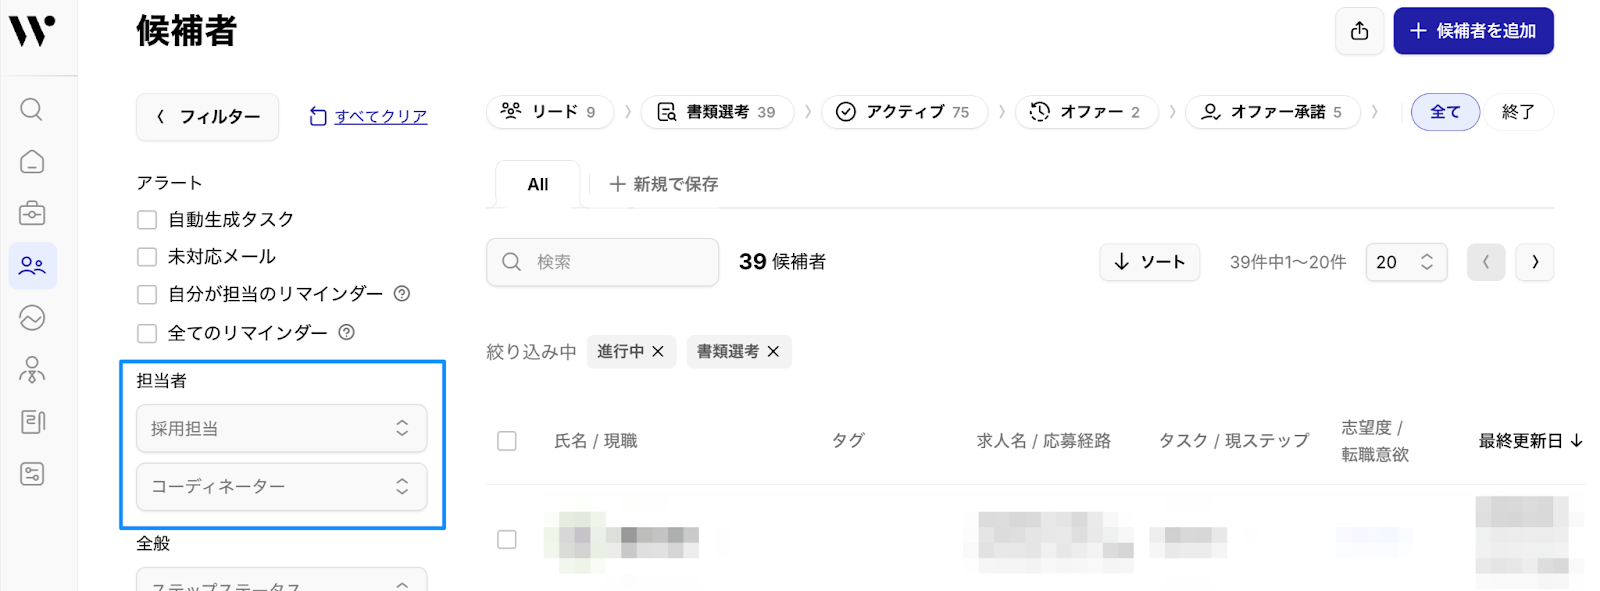
Task: Select the アクティブ stage tab
Action: 904,112
